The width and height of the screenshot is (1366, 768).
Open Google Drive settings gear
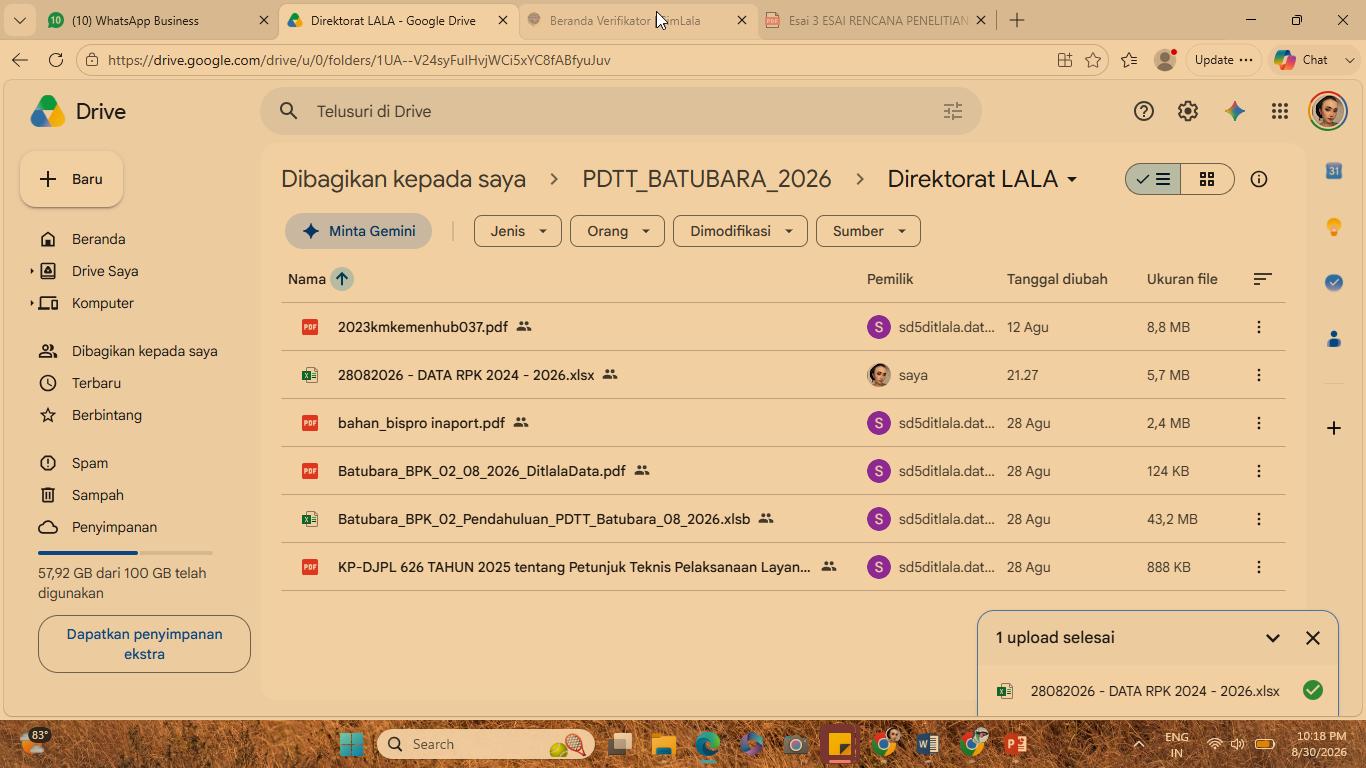(x=1188, y=111)
